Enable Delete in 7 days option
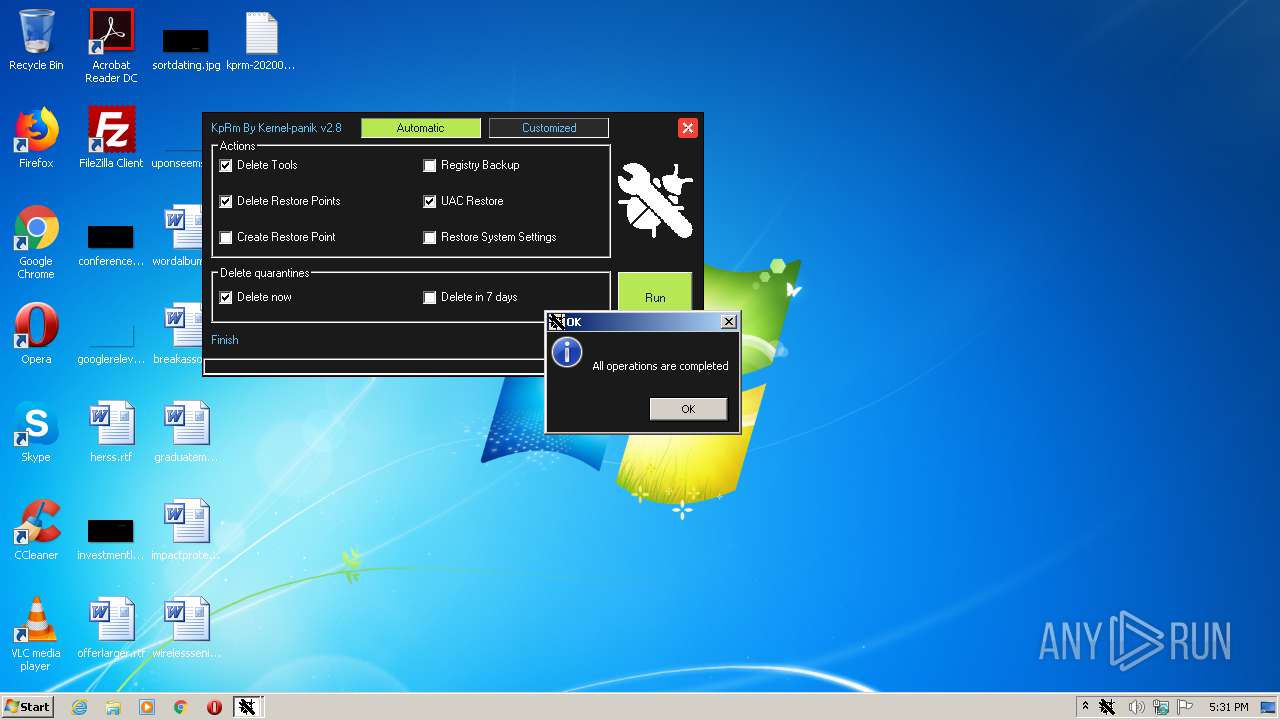 (x=430, y=297)
